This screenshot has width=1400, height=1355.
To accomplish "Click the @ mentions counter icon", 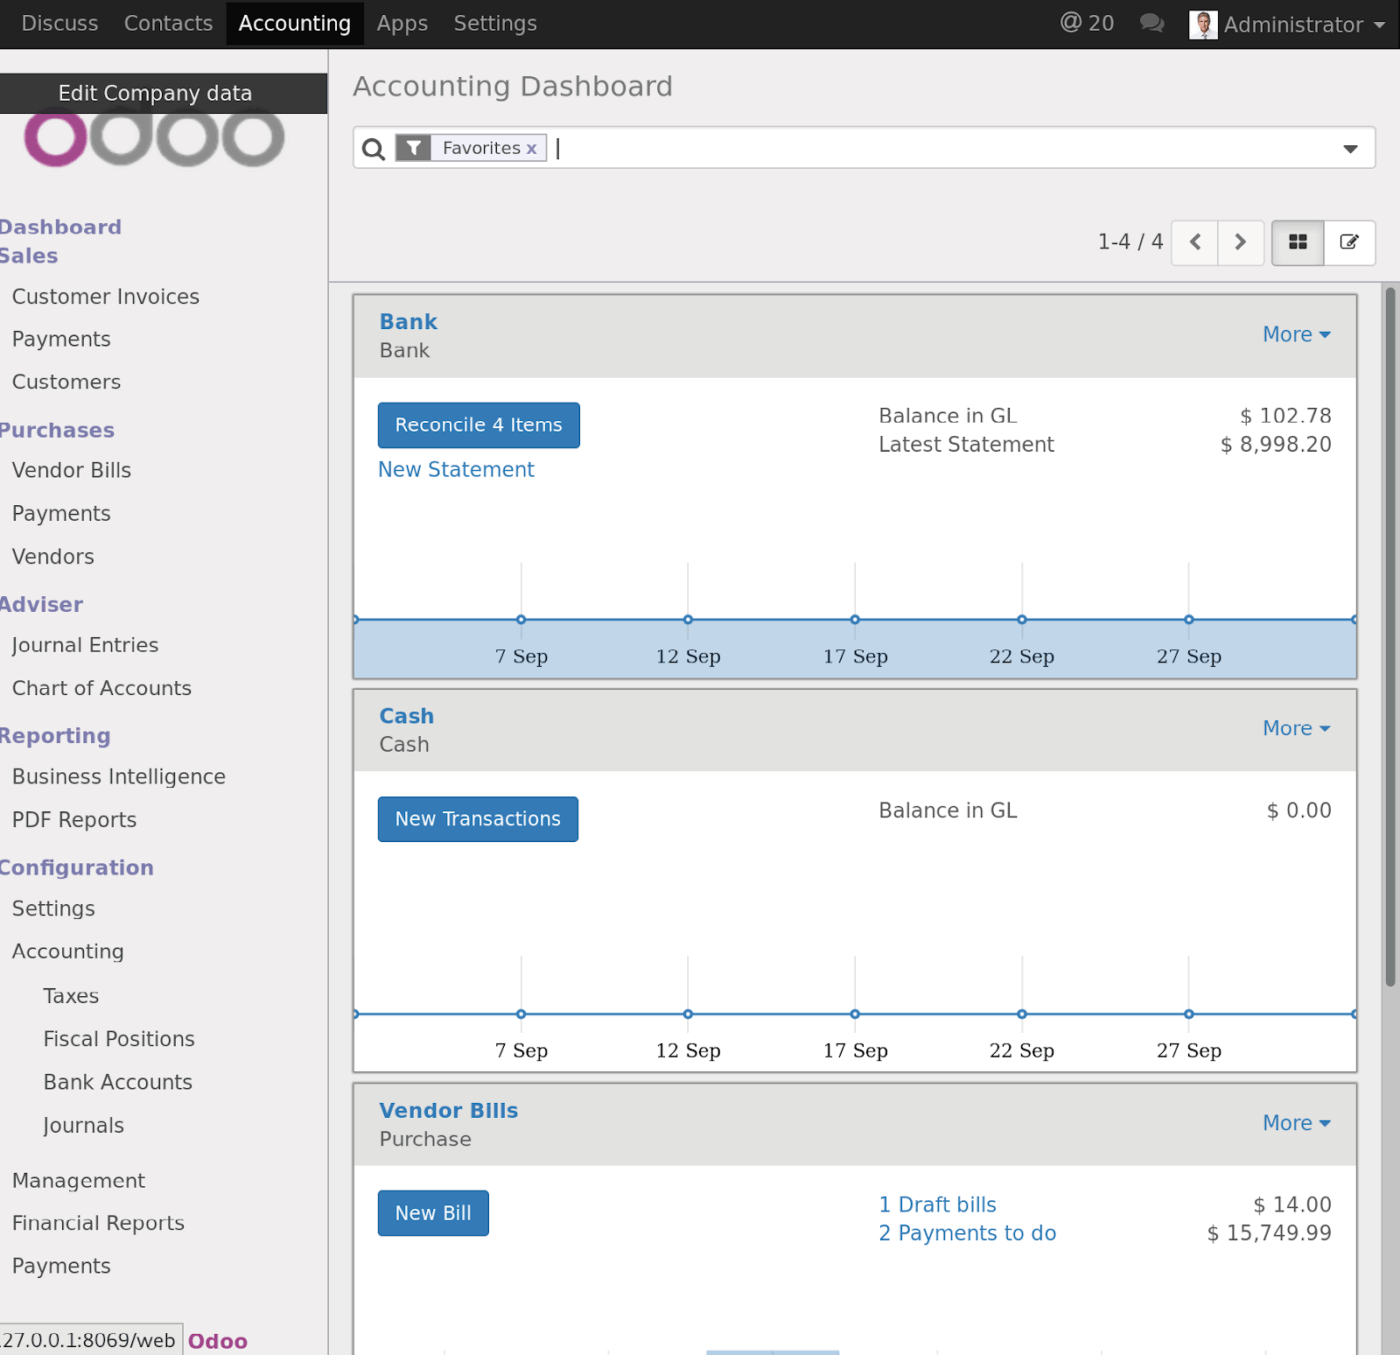I will pos(1086,22).
